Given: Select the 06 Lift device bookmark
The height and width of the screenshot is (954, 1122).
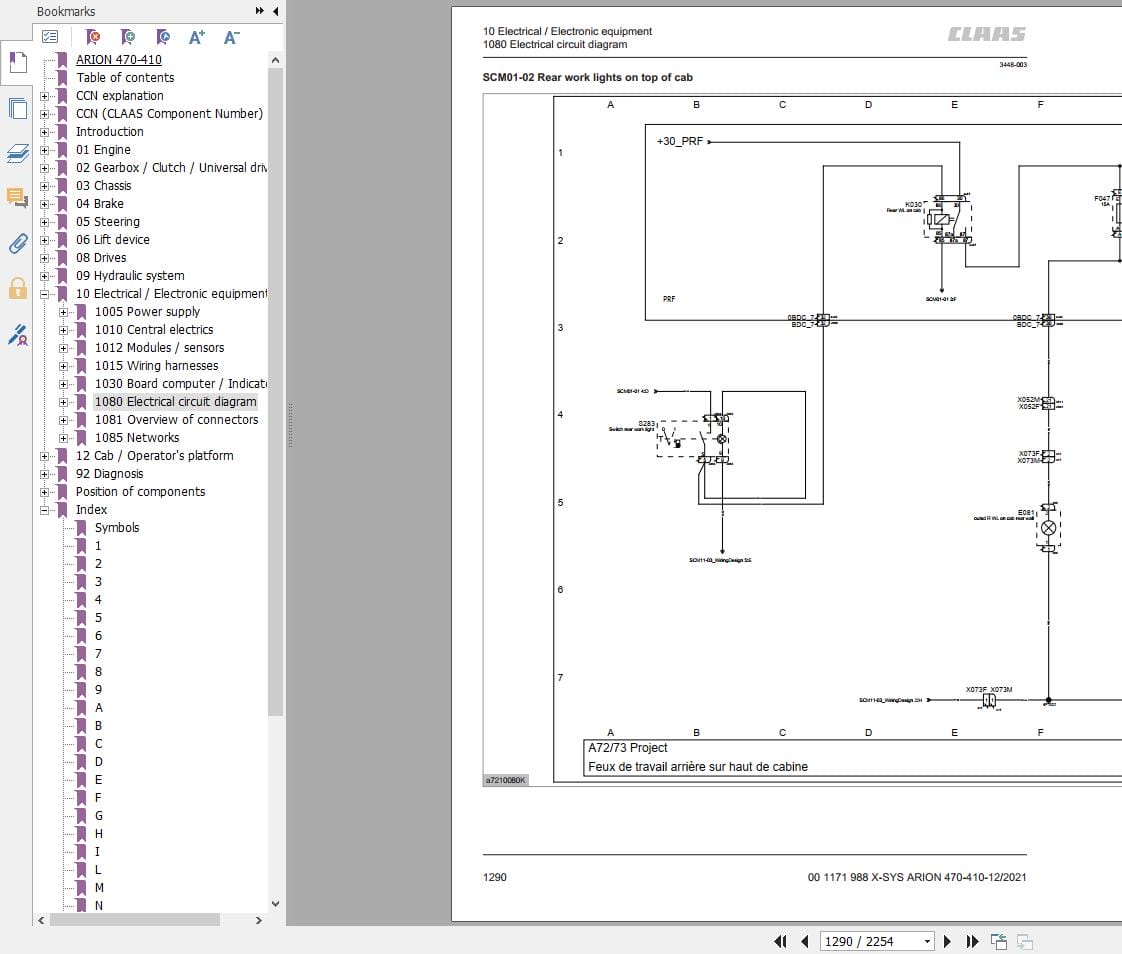Looking at the screenshot, I should [x=112, y=240].
